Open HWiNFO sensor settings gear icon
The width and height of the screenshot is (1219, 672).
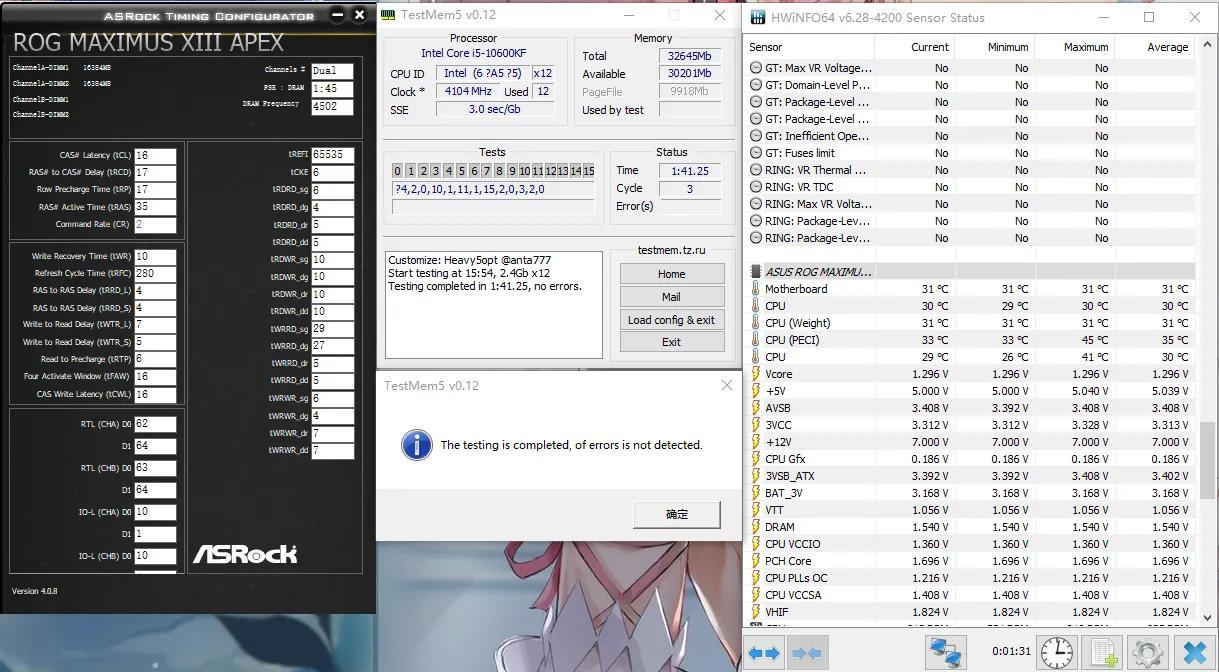(x=1147, y=653)
